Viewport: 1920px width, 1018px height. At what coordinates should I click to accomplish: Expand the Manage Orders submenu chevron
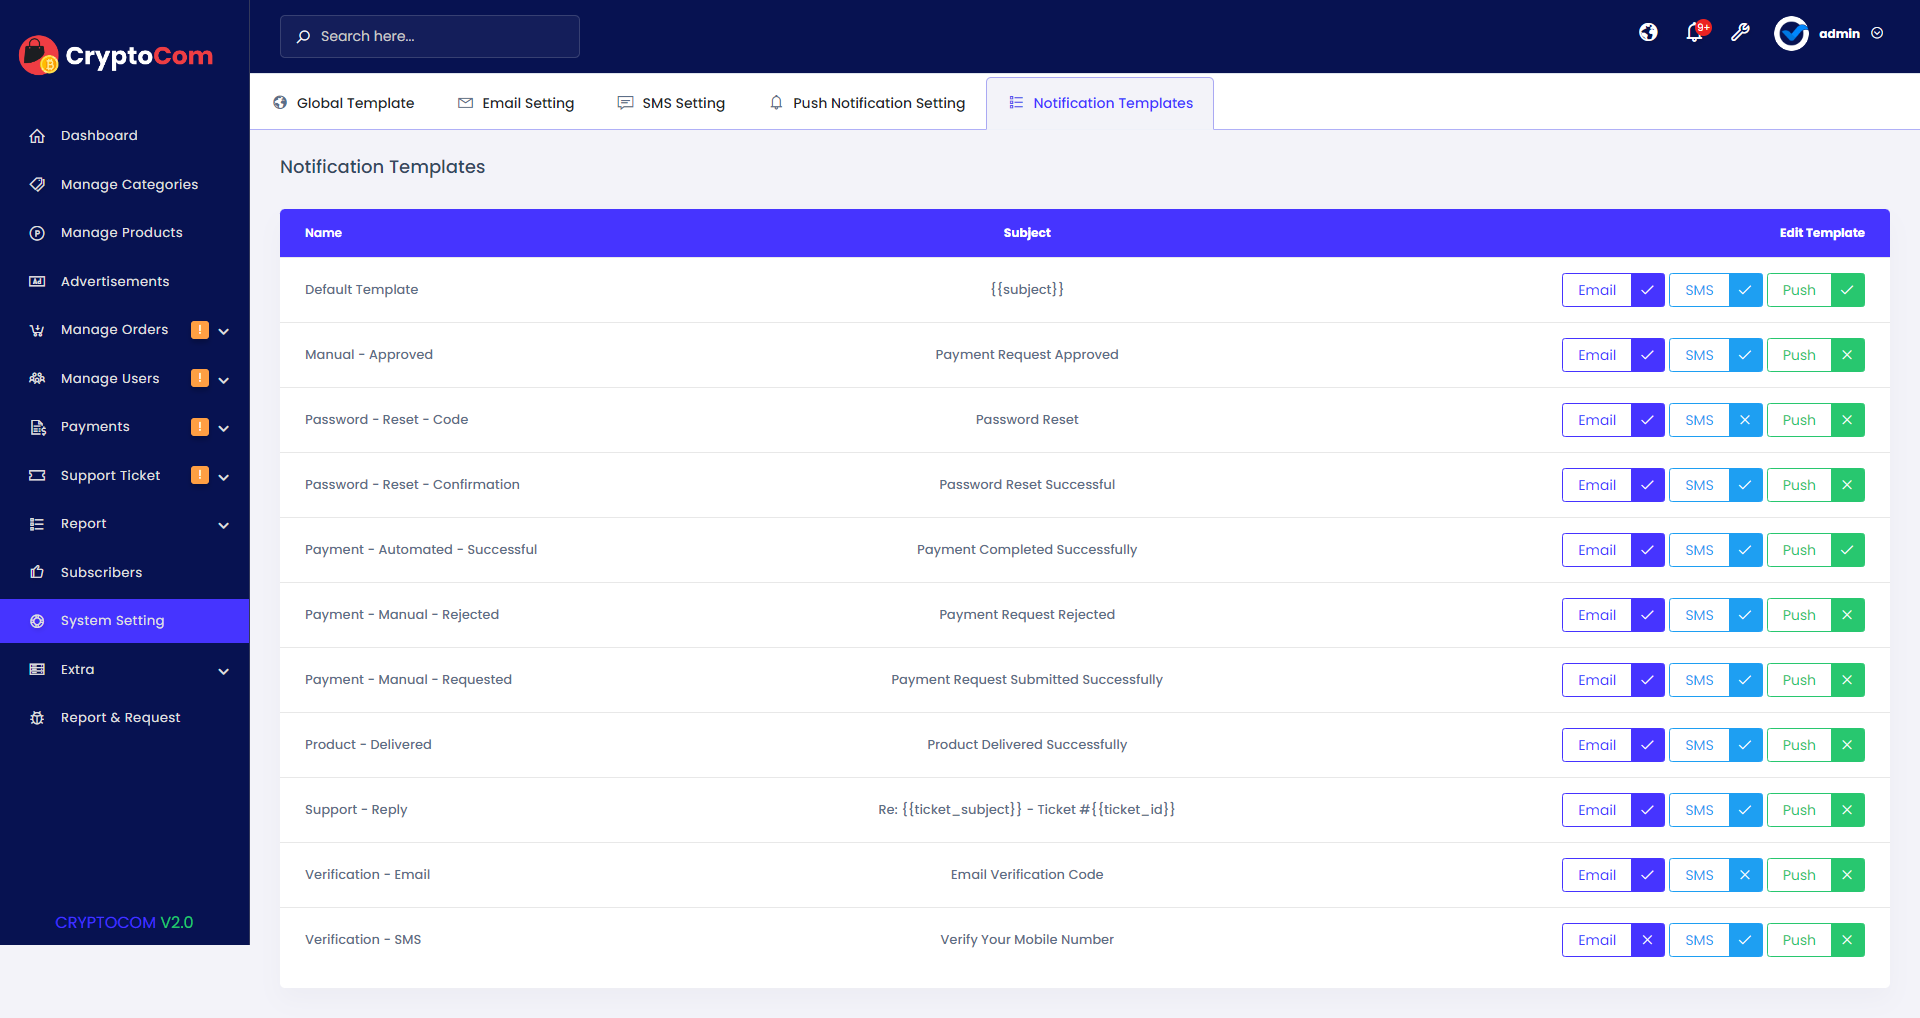pos(224,331)
